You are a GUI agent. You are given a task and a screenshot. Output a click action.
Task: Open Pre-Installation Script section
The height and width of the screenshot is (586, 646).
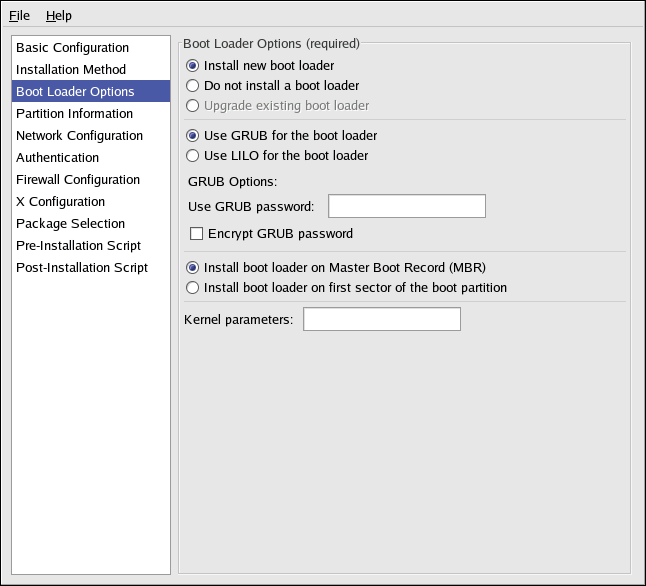click(x=78, y=246)
